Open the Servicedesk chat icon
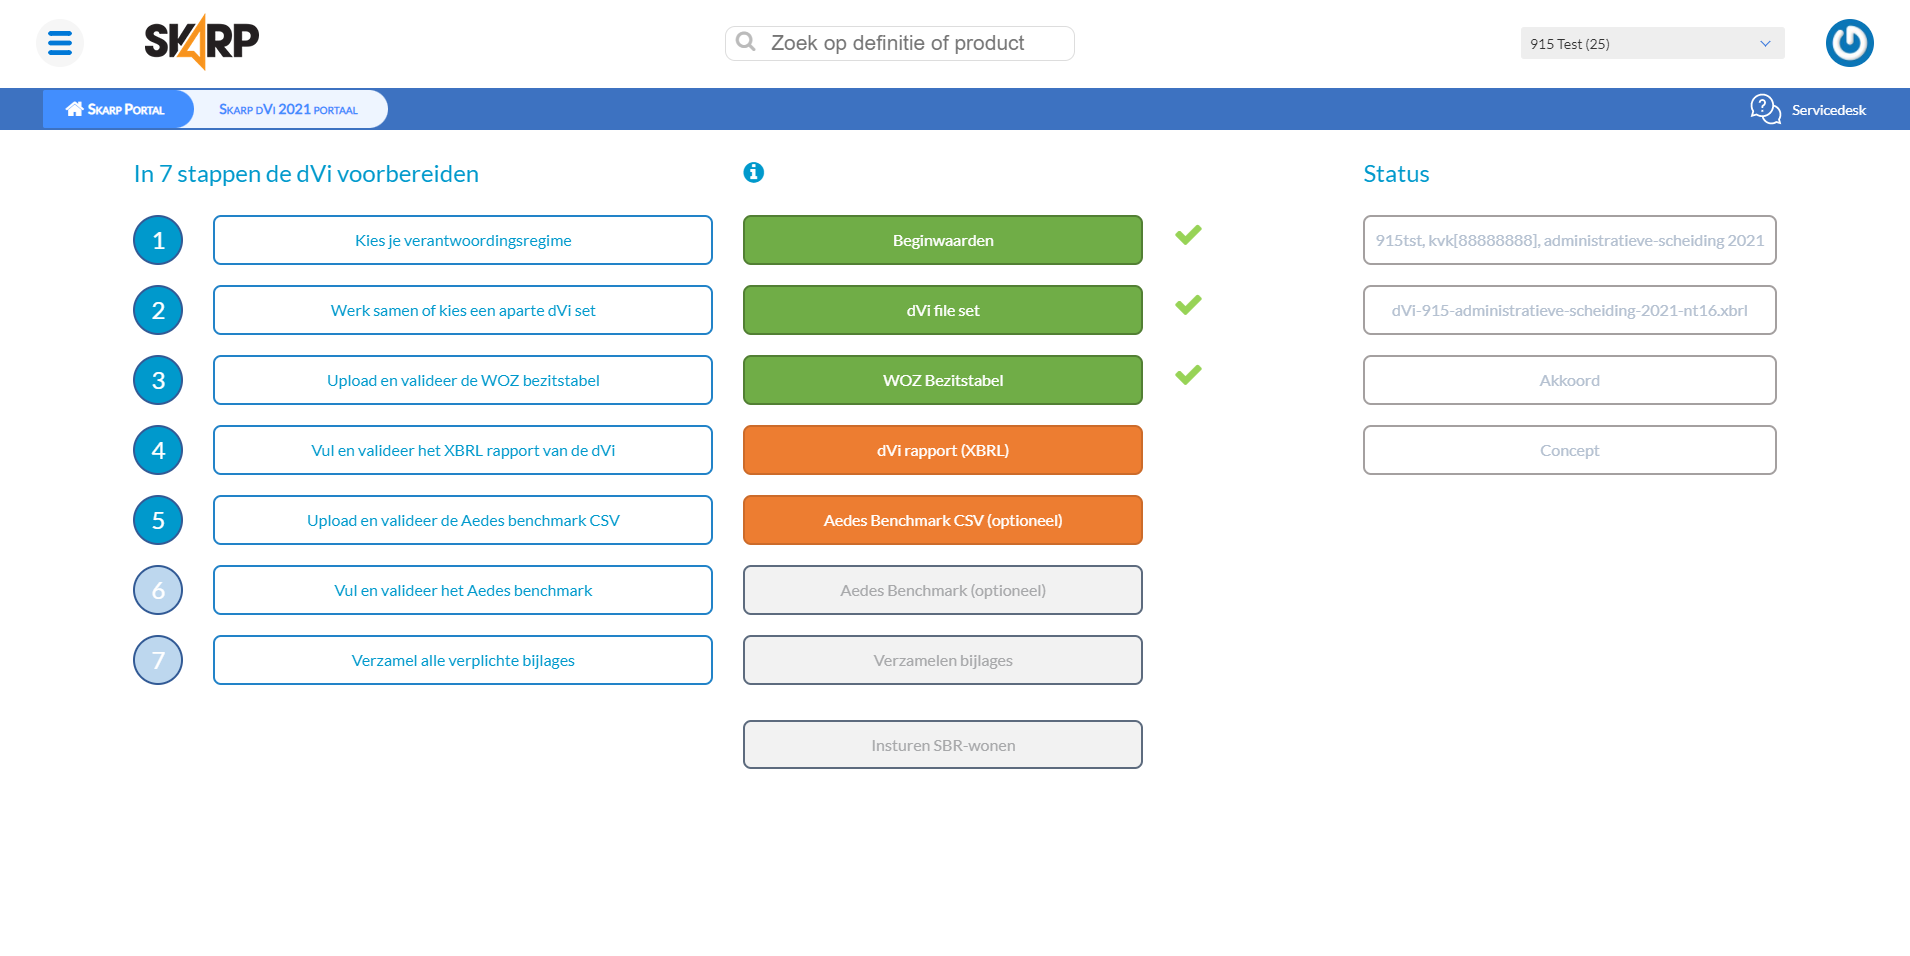1910x956 pixels. tap(1765, 109)
